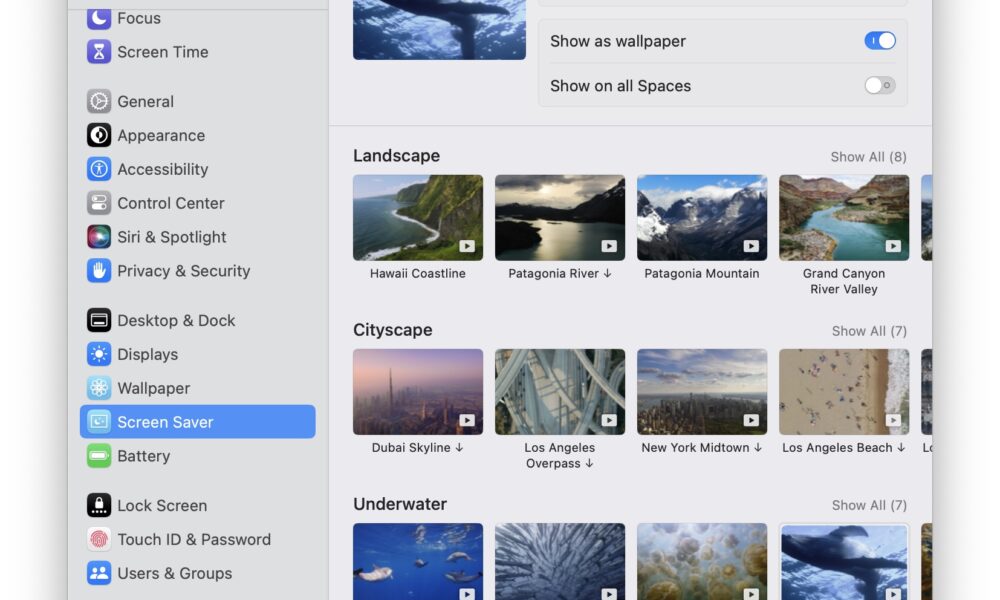Show all 7 Underwater screen savers
The height and width of the screenshot is (600, 1000).
pyautogui.click(x=869, y=505)
